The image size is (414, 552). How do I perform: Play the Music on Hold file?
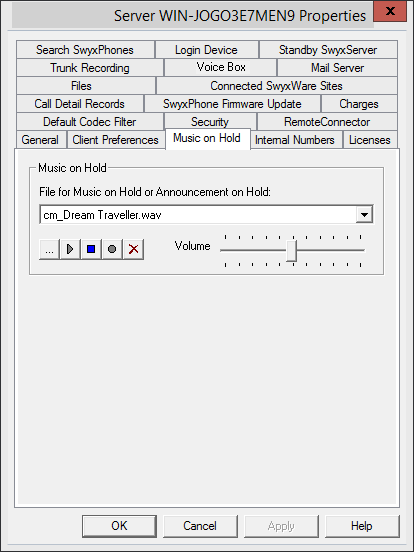[x=70, y=250]
